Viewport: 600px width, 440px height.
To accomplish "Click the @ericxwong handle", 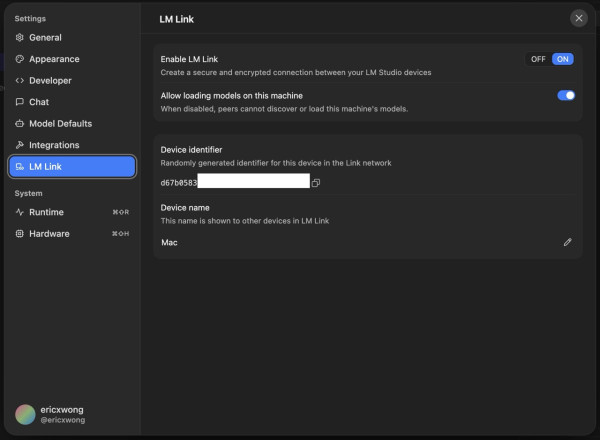I will click(63, 420).
